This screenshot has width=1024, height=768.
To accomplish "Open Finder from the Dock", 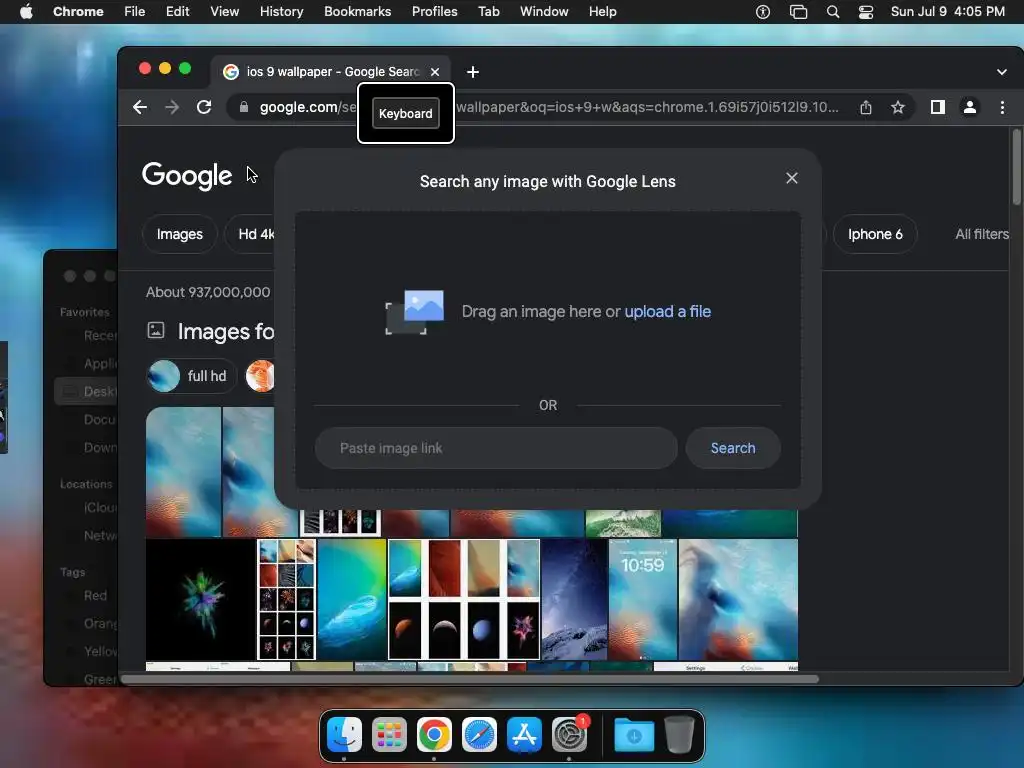I will [344, 735].
